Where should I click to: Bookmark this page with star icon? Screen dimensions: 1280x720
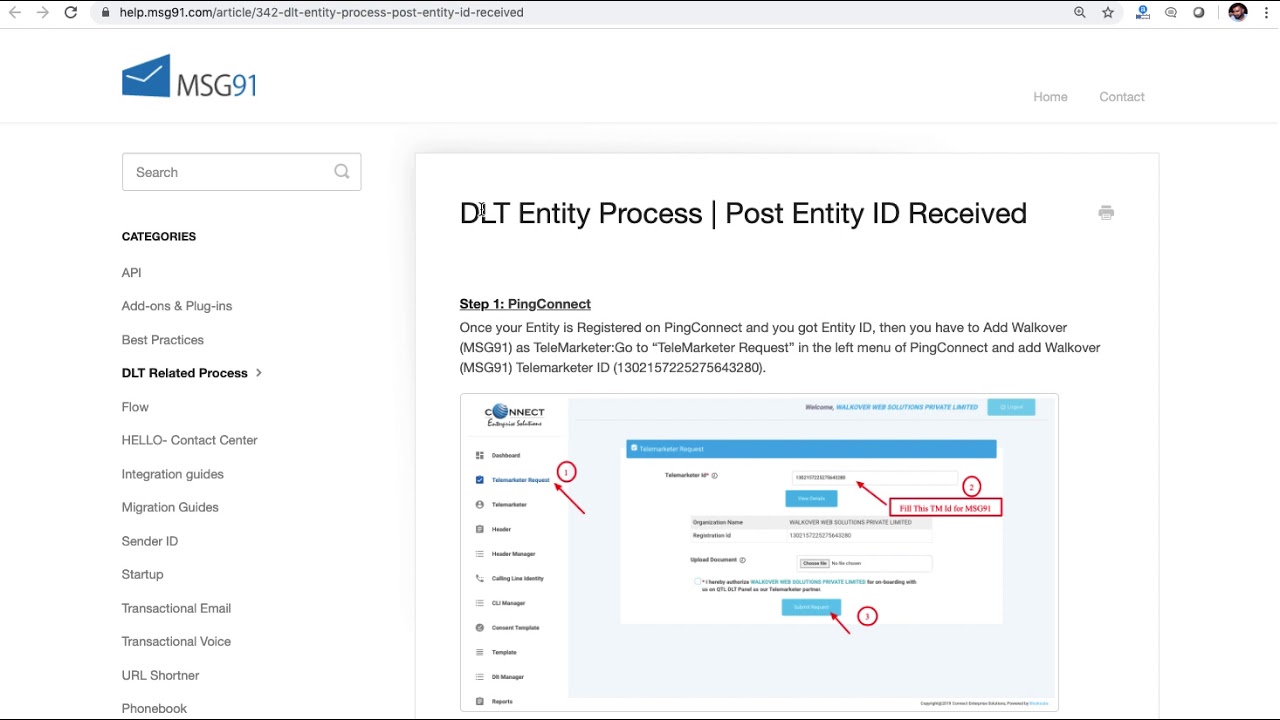[x=1108, y=12]
